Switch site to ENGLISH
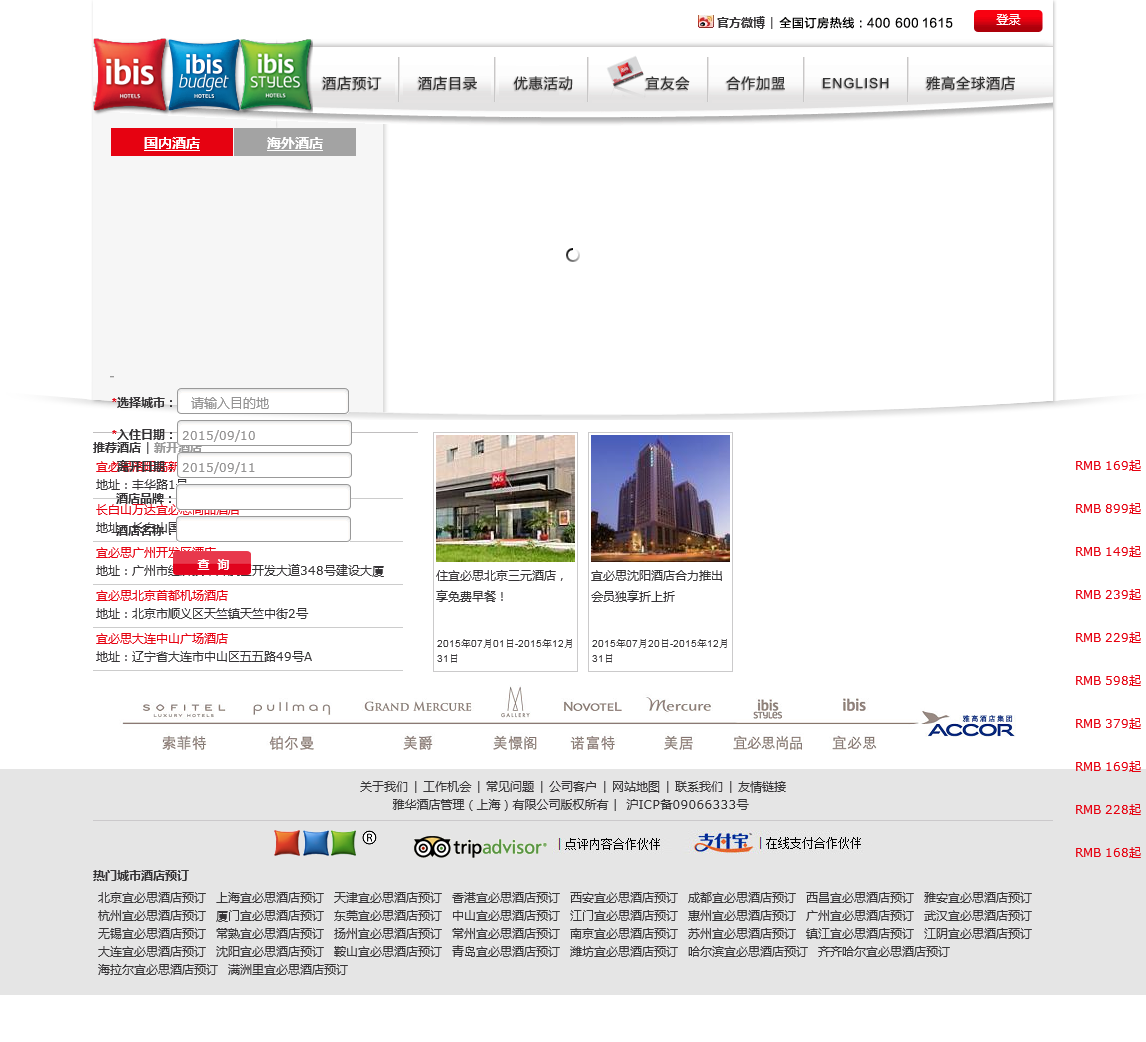 tap(855, 83)
